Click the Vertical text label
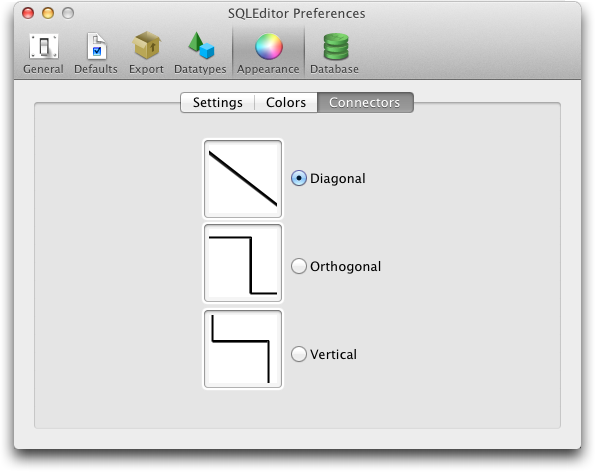The image size is (595, 472). pyautogui.click(x=333, y=354)
